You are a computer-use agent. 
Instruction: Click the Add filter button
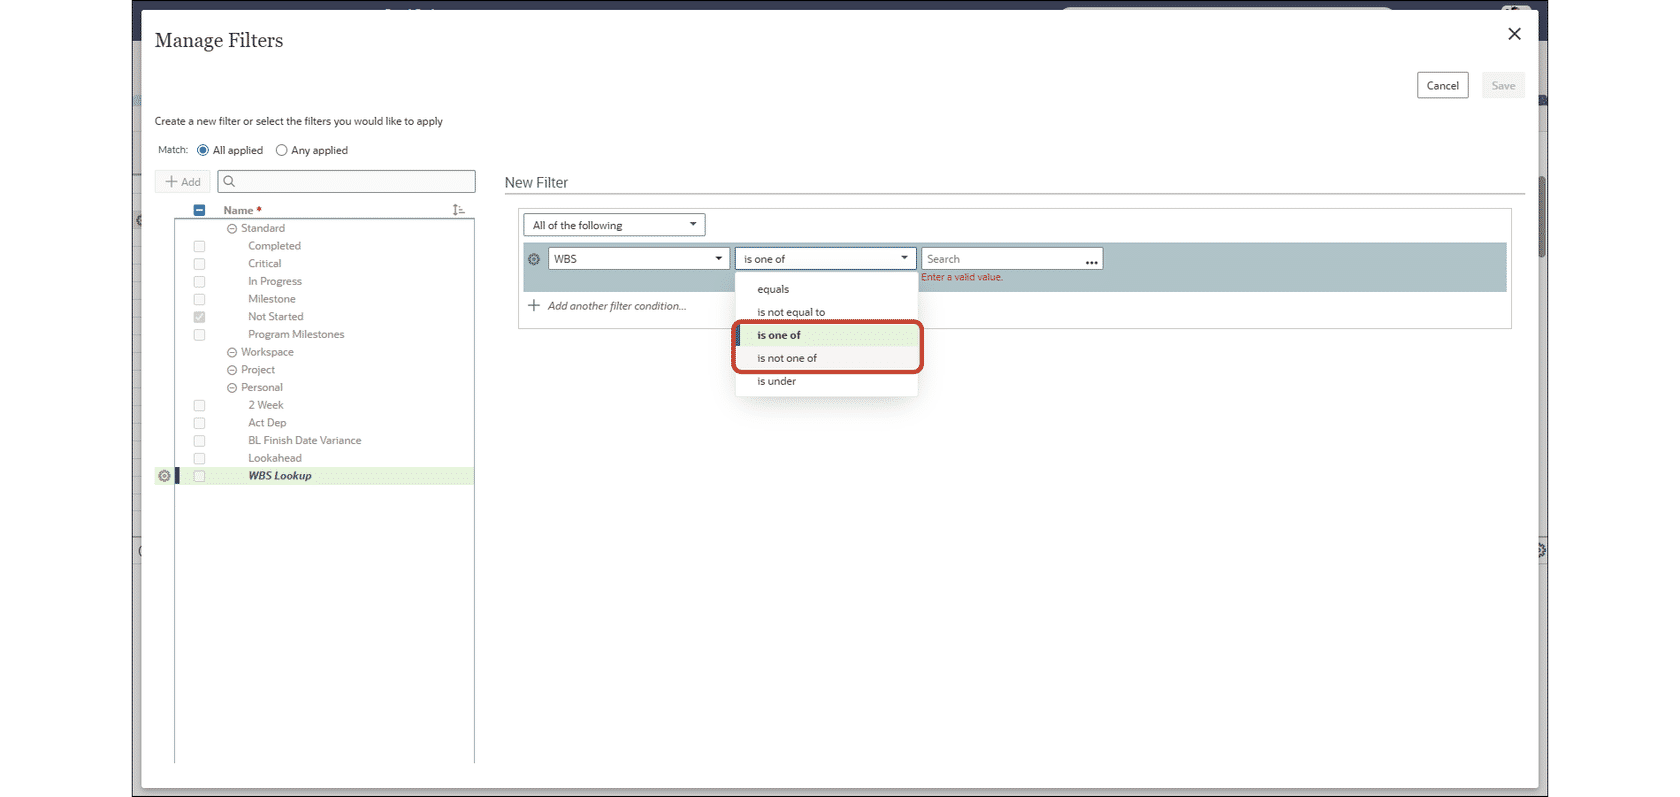[x=183, y=182]
